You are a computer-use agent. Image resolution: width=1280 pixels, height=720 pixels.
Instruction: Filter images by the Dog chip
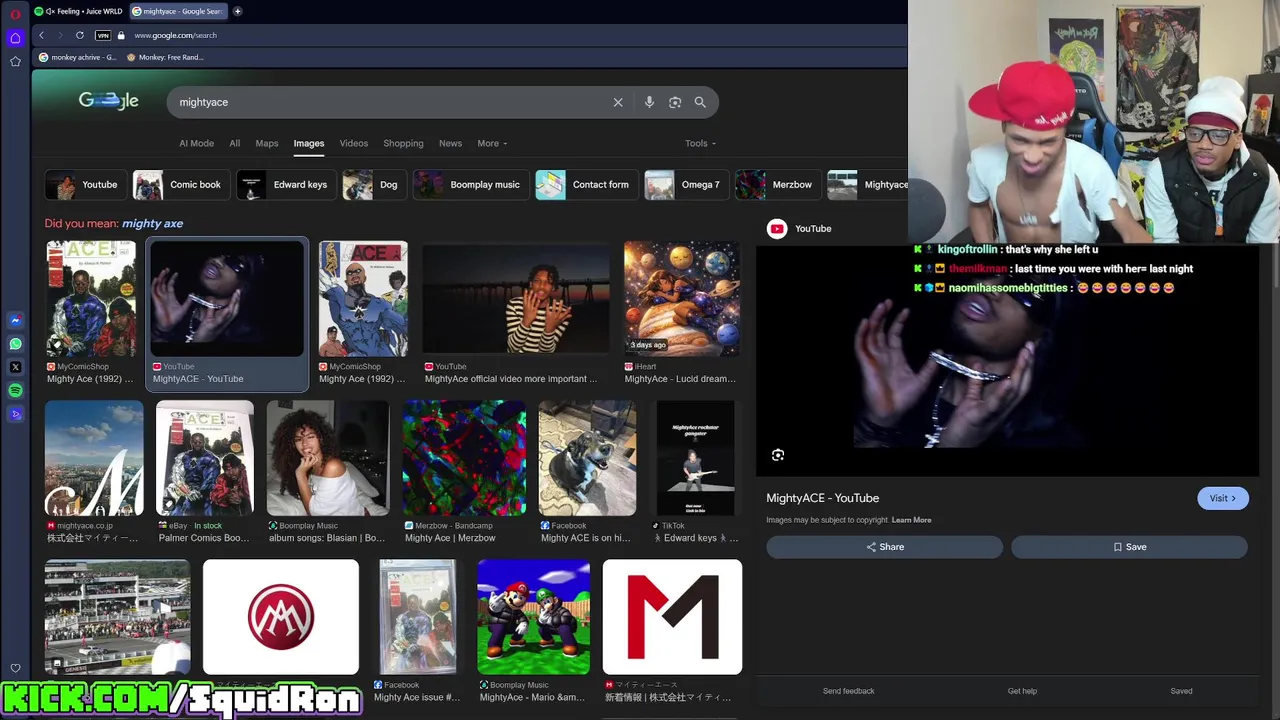pyautogui.click(x=373, y=184)
